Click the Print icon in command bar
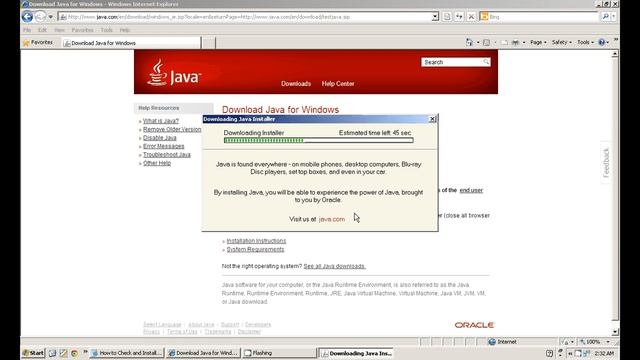Image resolution: width=640 pixels, height=360 pixels. click(x=516, y=42)
